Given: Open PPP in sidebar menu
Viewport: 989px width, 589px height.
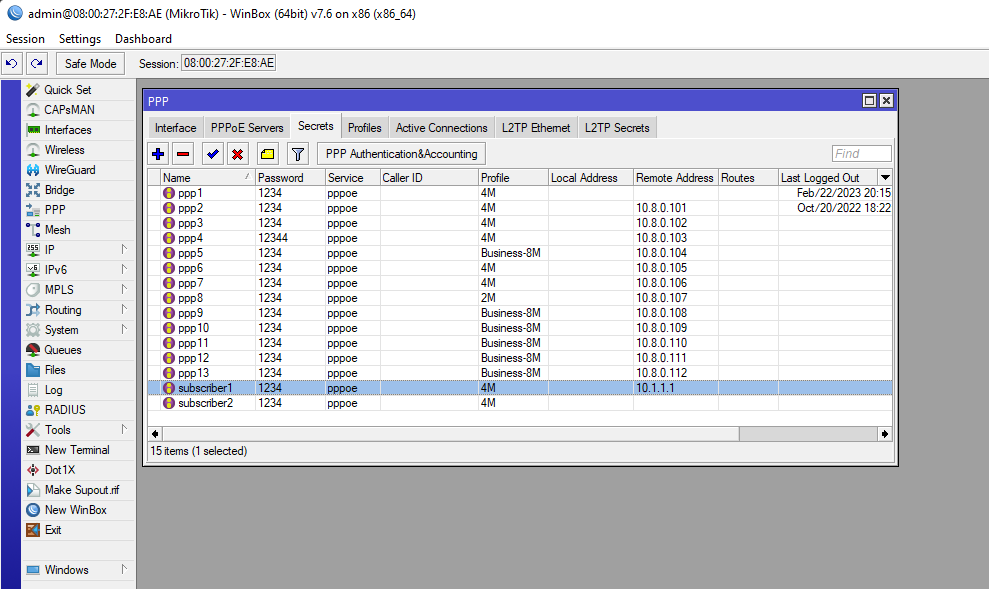Looking at the screenshot, I should [79, 210].
